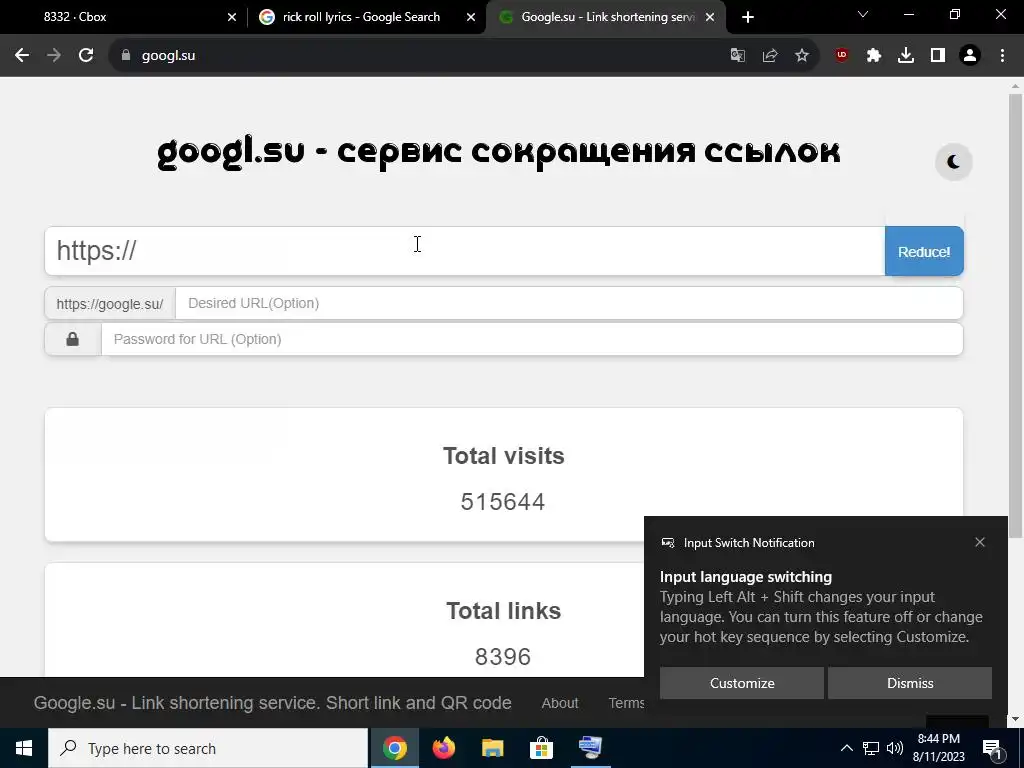1024x768 pixels.
Task: Open the Extensions puzzle menu
Action: point(874,56)
